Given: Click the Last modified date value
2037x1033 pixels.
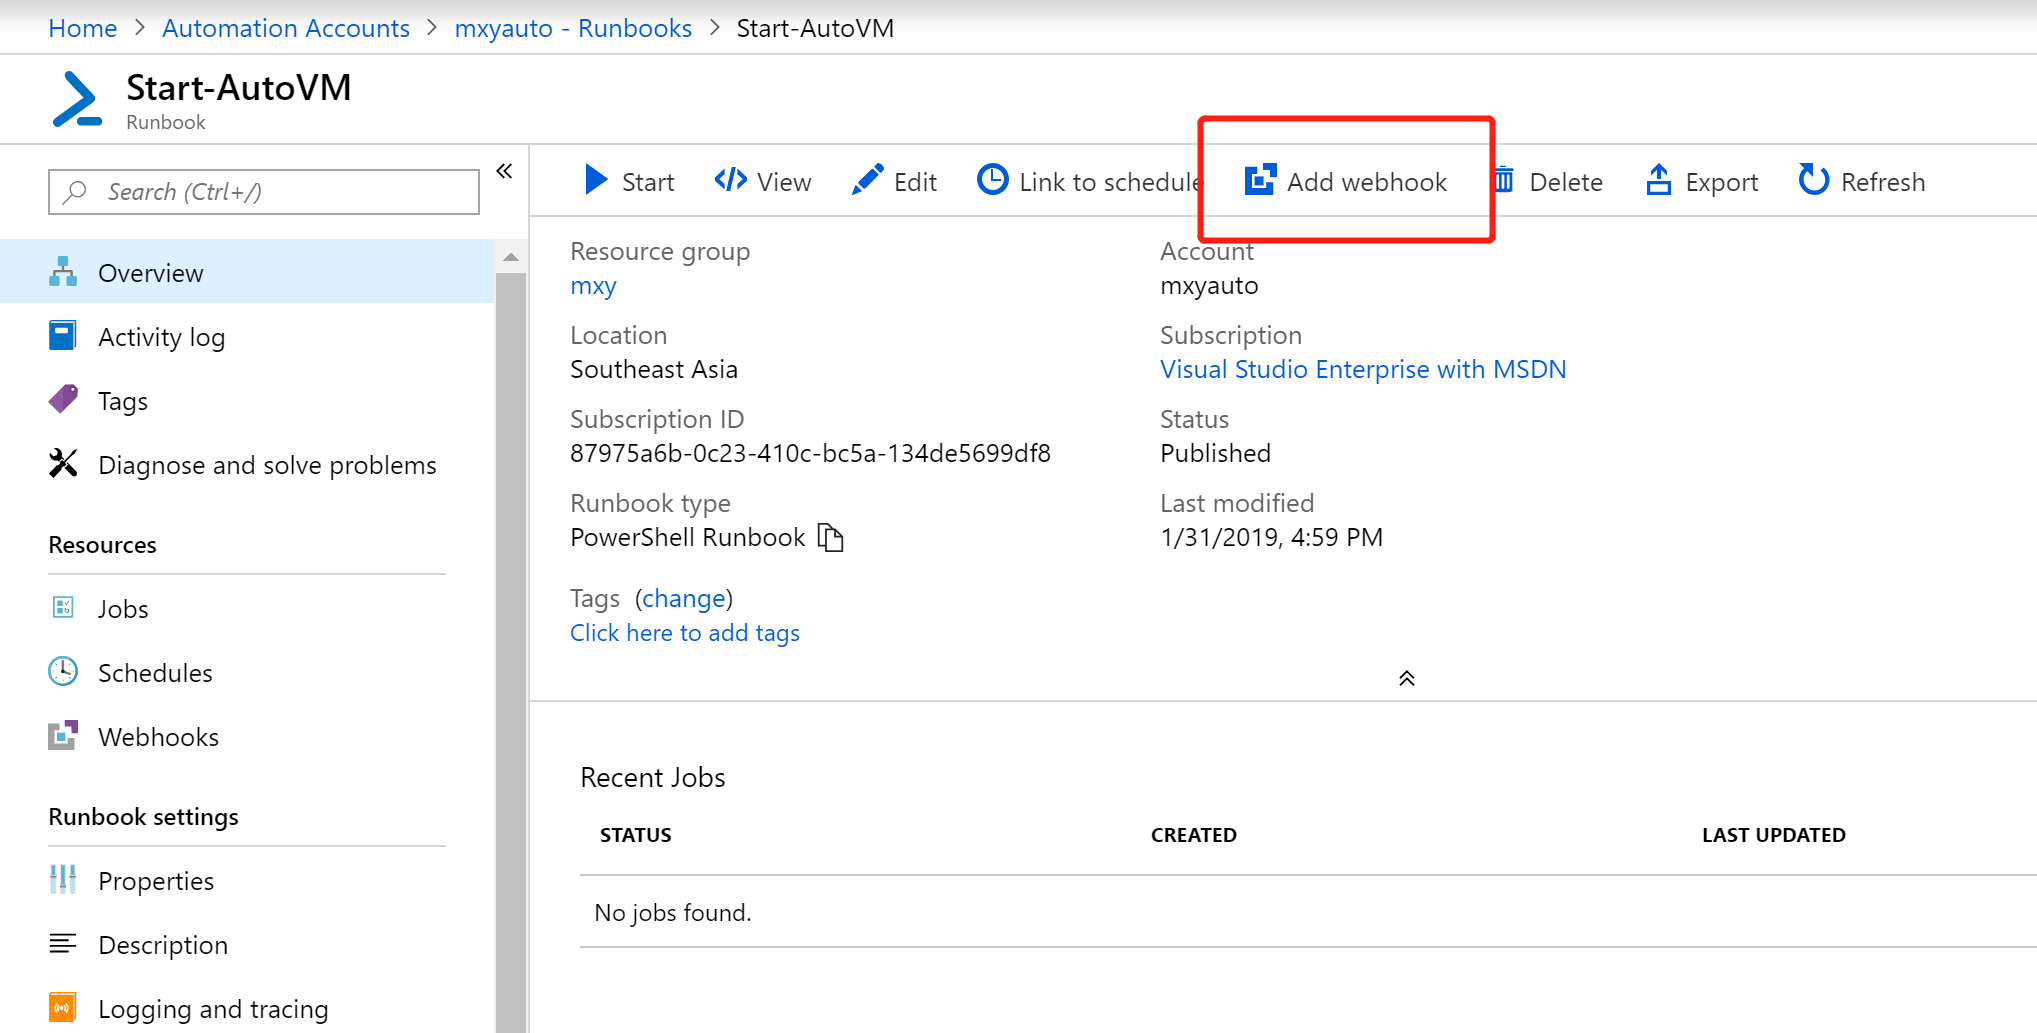Looking at the screenshot, I should pos(1271,537).
